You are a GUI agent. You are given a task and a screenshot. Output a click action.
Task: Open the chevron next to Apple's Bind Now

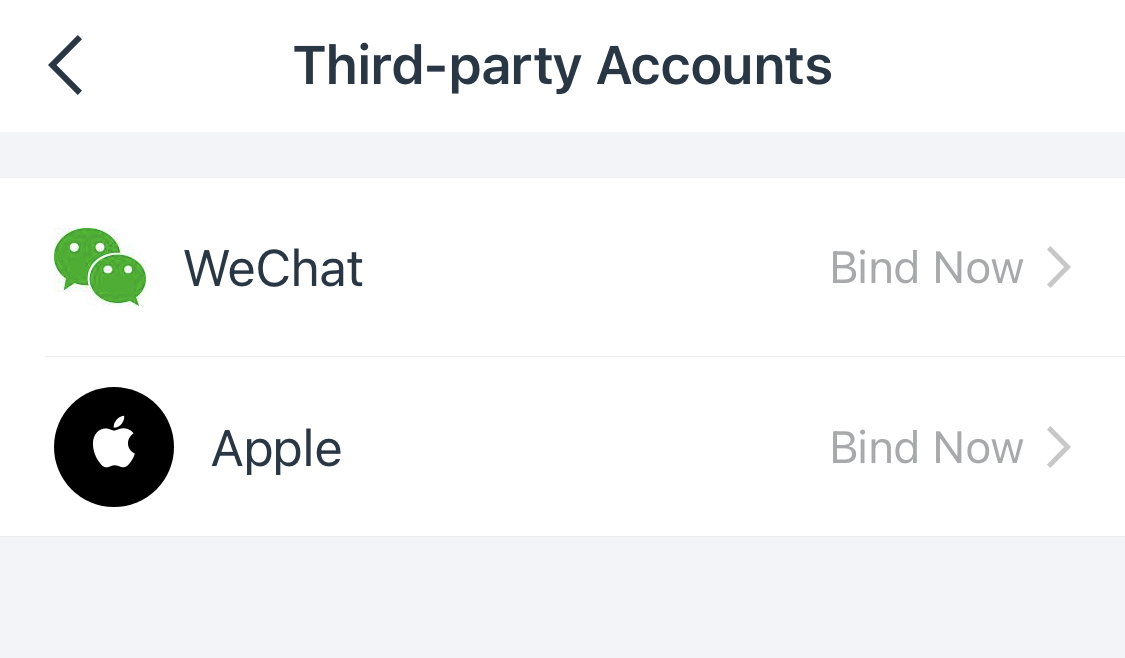tap(1059, 447)
